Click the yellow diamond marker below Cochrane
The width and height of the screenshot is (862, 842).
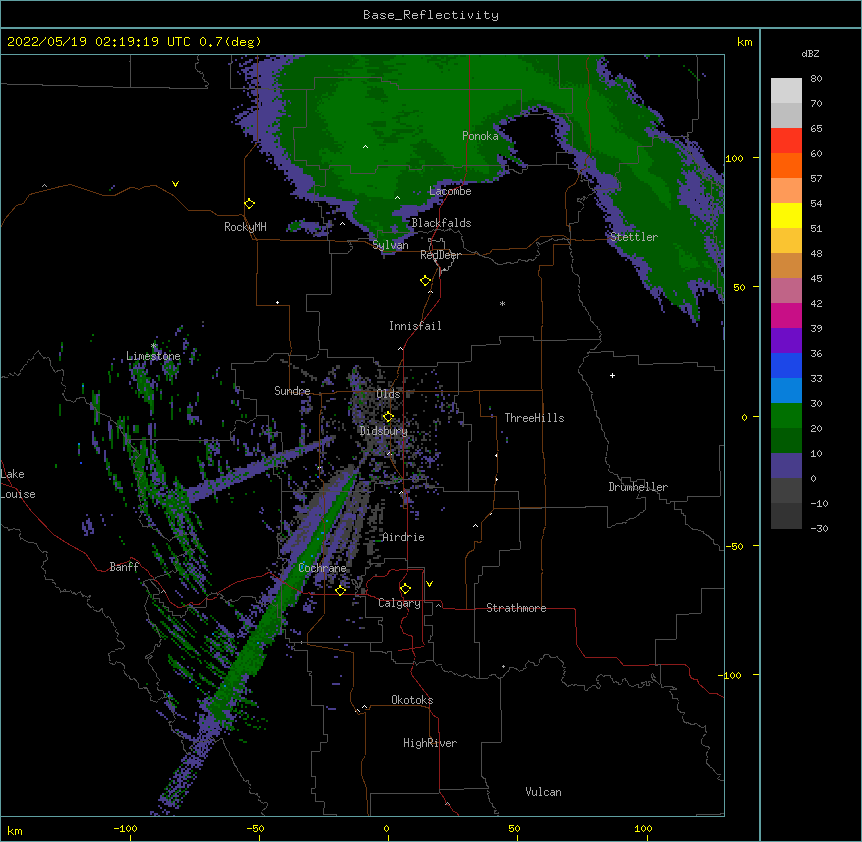(340, 590)
